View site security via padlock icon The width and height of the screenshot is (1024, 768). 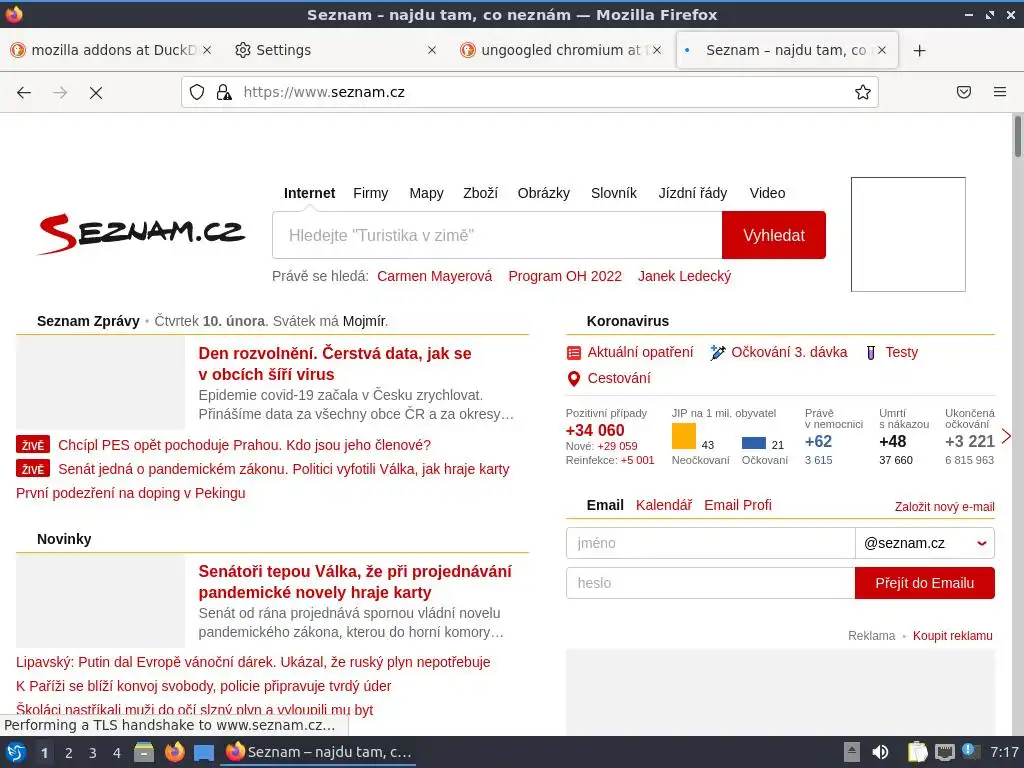(x=224, y=92)
